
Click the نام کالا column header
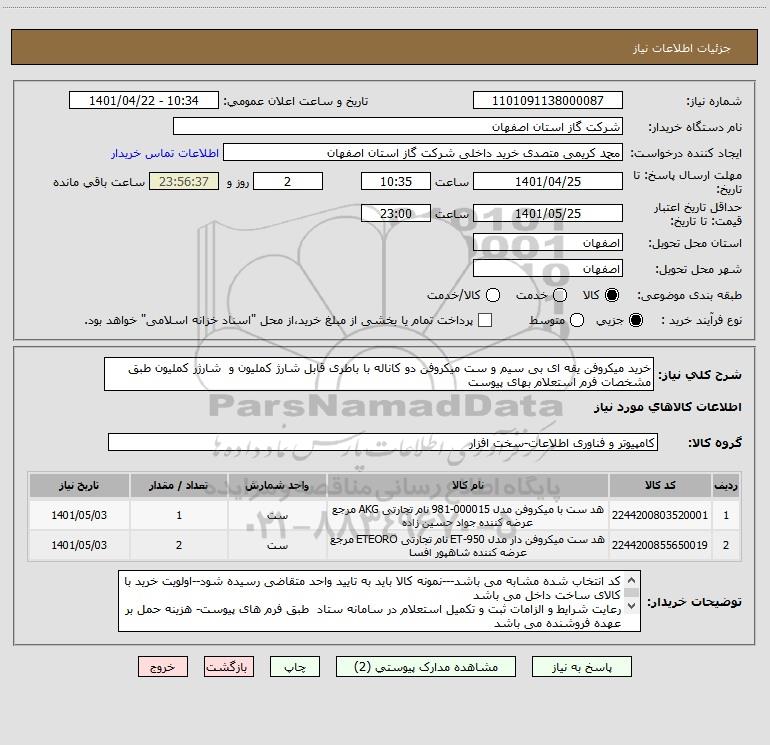point(468,486)
